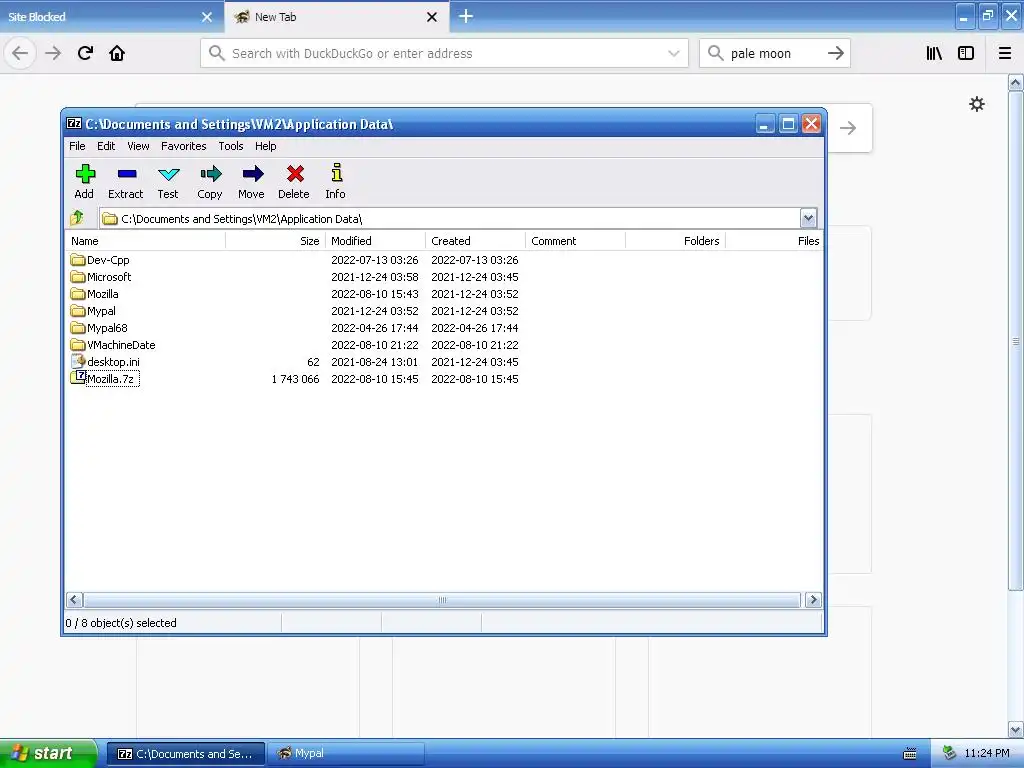1024x768 pixels.
Task: Open the Help menu
Action: point(265,146)
